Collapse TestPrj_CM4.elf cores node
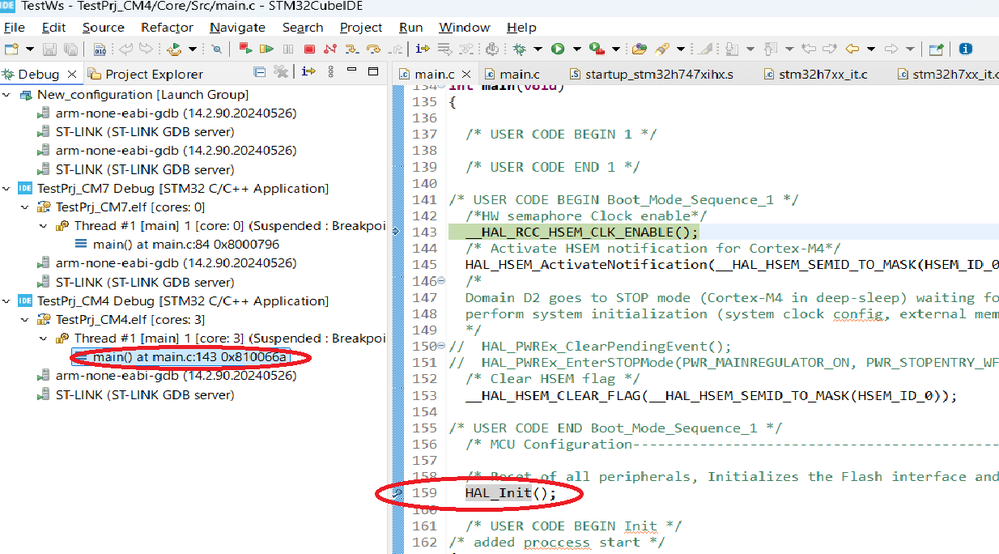This screenshot has height=554, width=999. coord(25,320)
